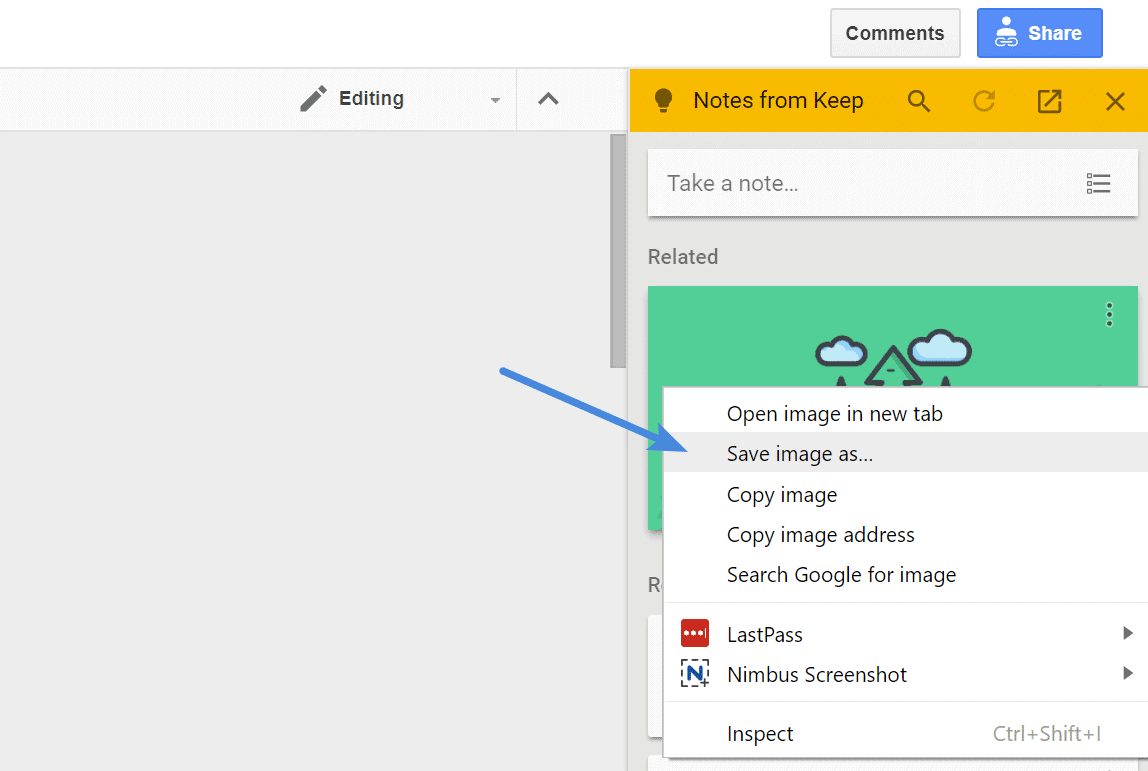Open Keep in new window icon
Image resolution: width=1148 pixels, height=771 pixels.
click(1049, 101)
